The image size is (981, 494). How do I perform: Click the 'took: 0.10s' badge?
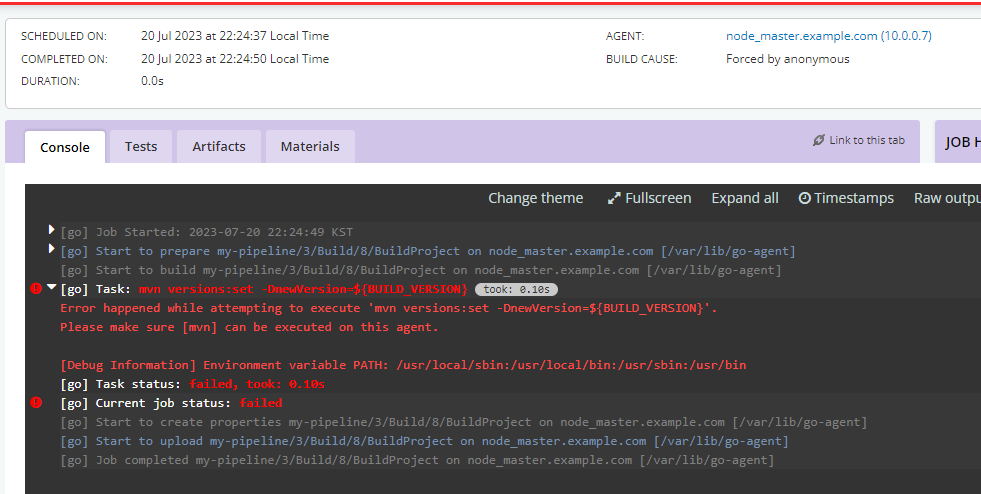point(516,290)
